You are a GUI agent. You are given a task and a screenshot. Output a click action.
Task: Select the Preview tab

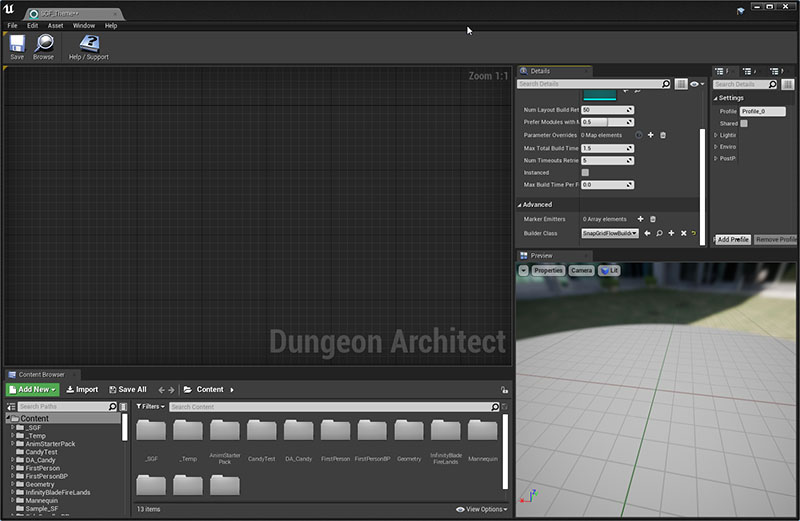(554, 256)
